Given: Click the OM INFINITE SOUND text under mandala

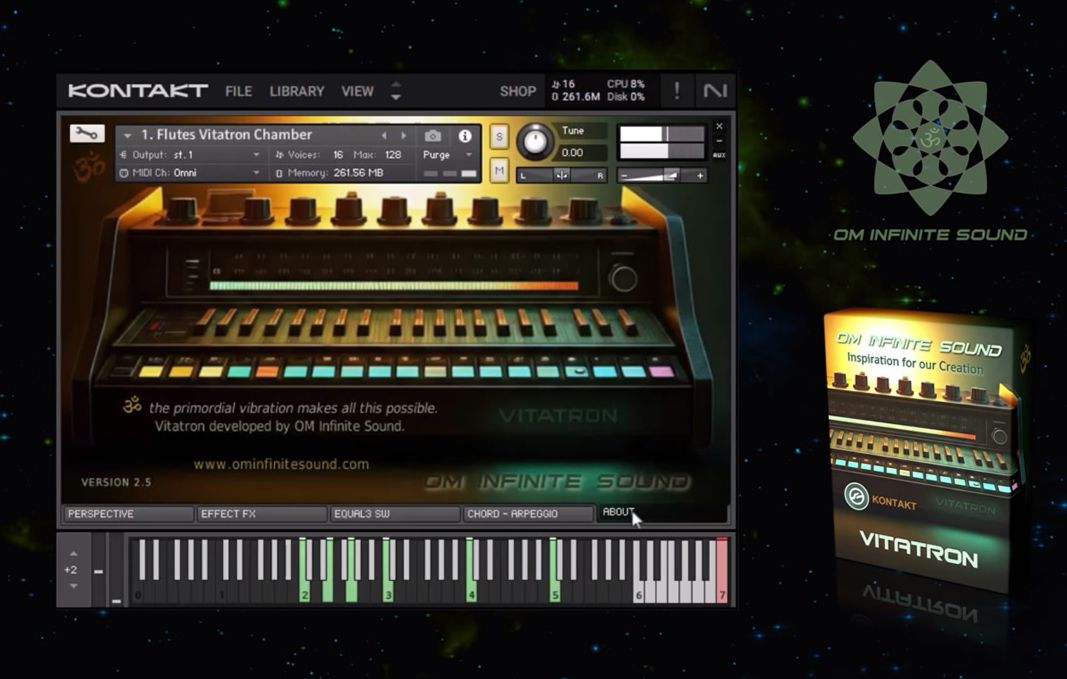Looking at the screenshot, I should click(930, 235).
